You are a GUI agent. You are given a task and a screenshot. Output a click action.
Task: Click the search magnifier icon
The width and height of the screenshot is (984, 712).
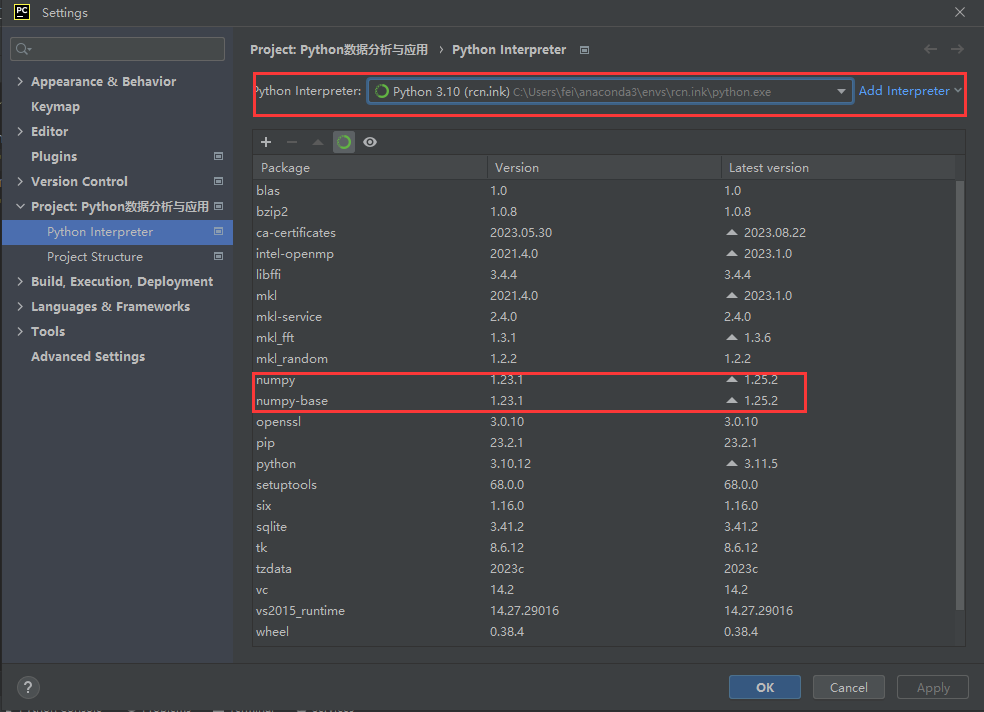23,49
